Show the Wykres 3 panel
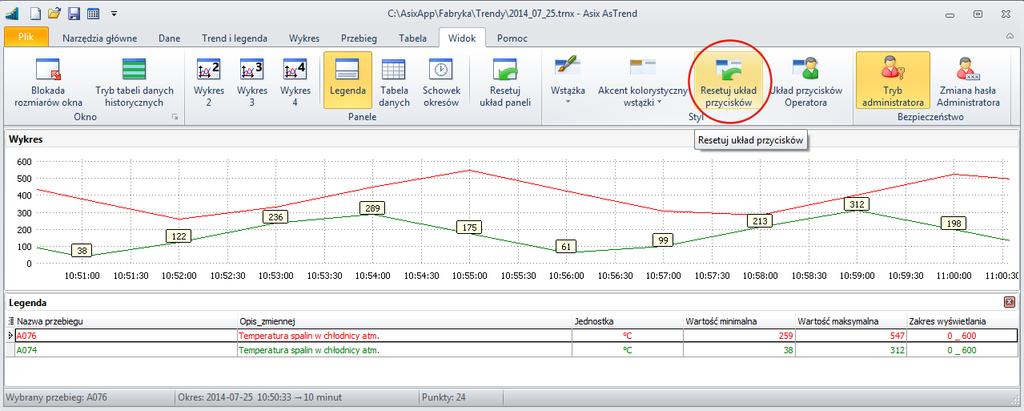 252,82
